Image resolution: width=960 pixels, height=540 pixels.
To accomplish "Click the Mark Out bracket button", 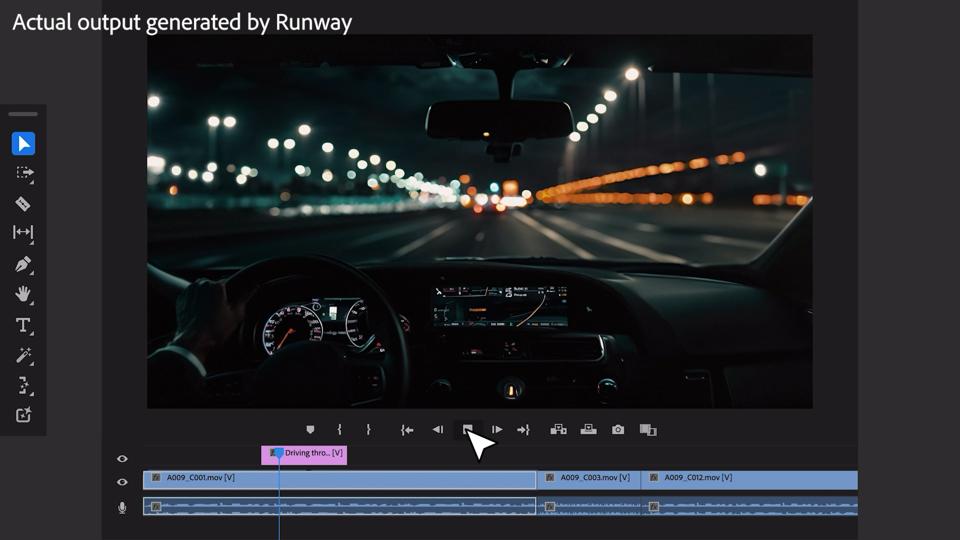I will coord(368,430).
